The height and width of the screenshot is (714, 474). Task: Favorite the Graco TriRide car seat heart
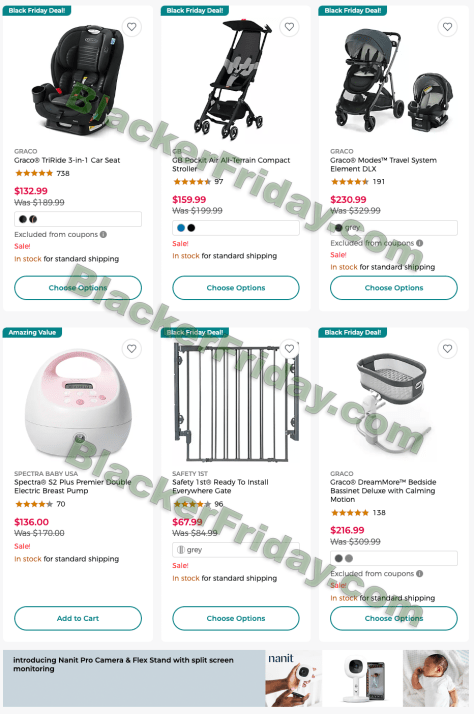click(132, 27)
